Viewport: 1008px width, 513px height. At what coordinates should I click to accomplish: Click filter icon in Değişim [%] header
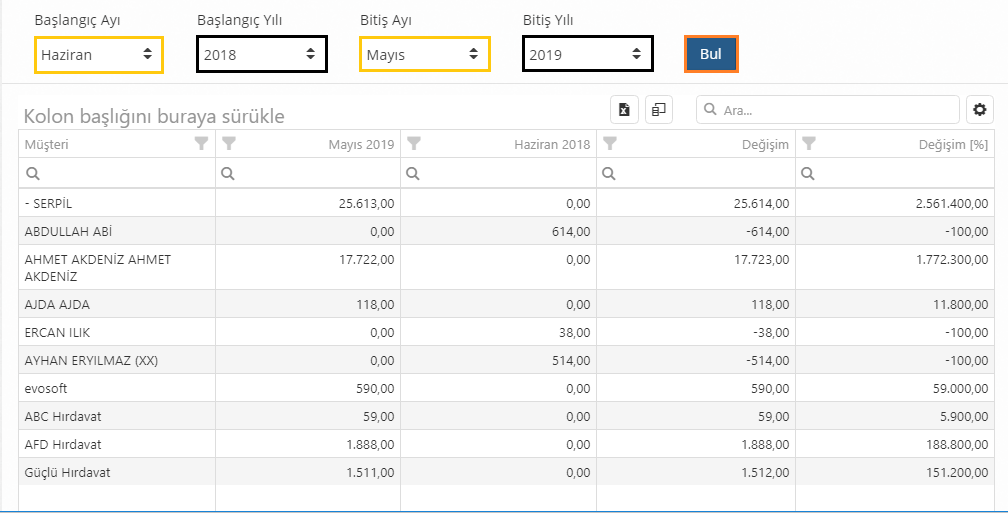[809, 144]
